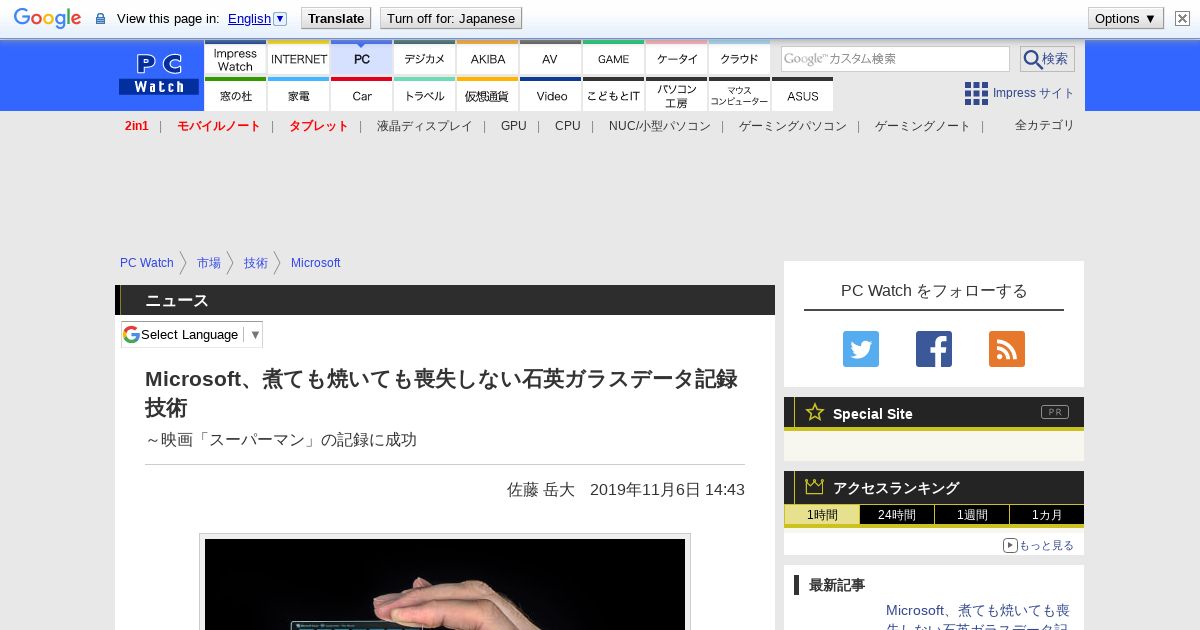Open the AKIBA tab
The image size is (1200, 630).
pos(488,59)
